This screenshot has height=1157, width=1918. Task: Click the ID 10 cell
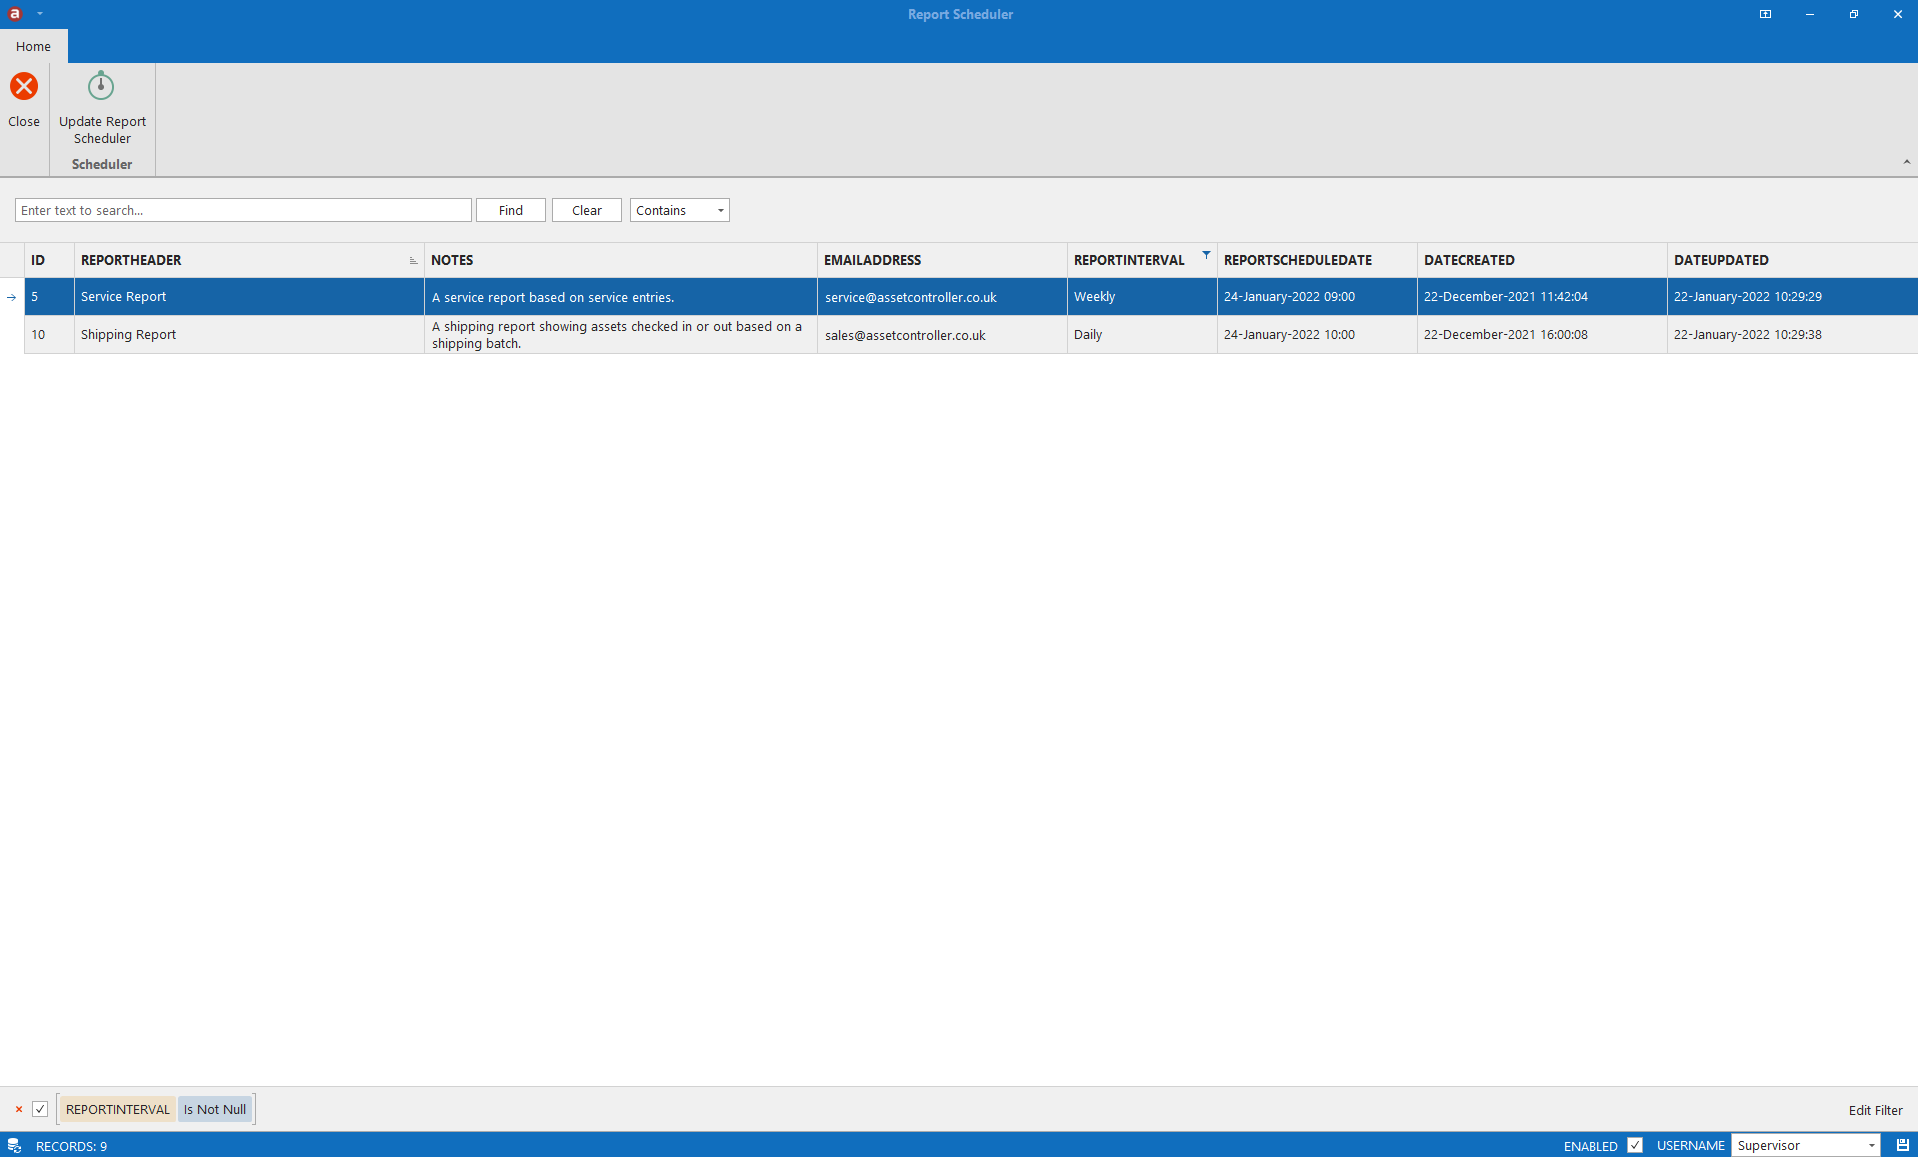coord(49,335)
